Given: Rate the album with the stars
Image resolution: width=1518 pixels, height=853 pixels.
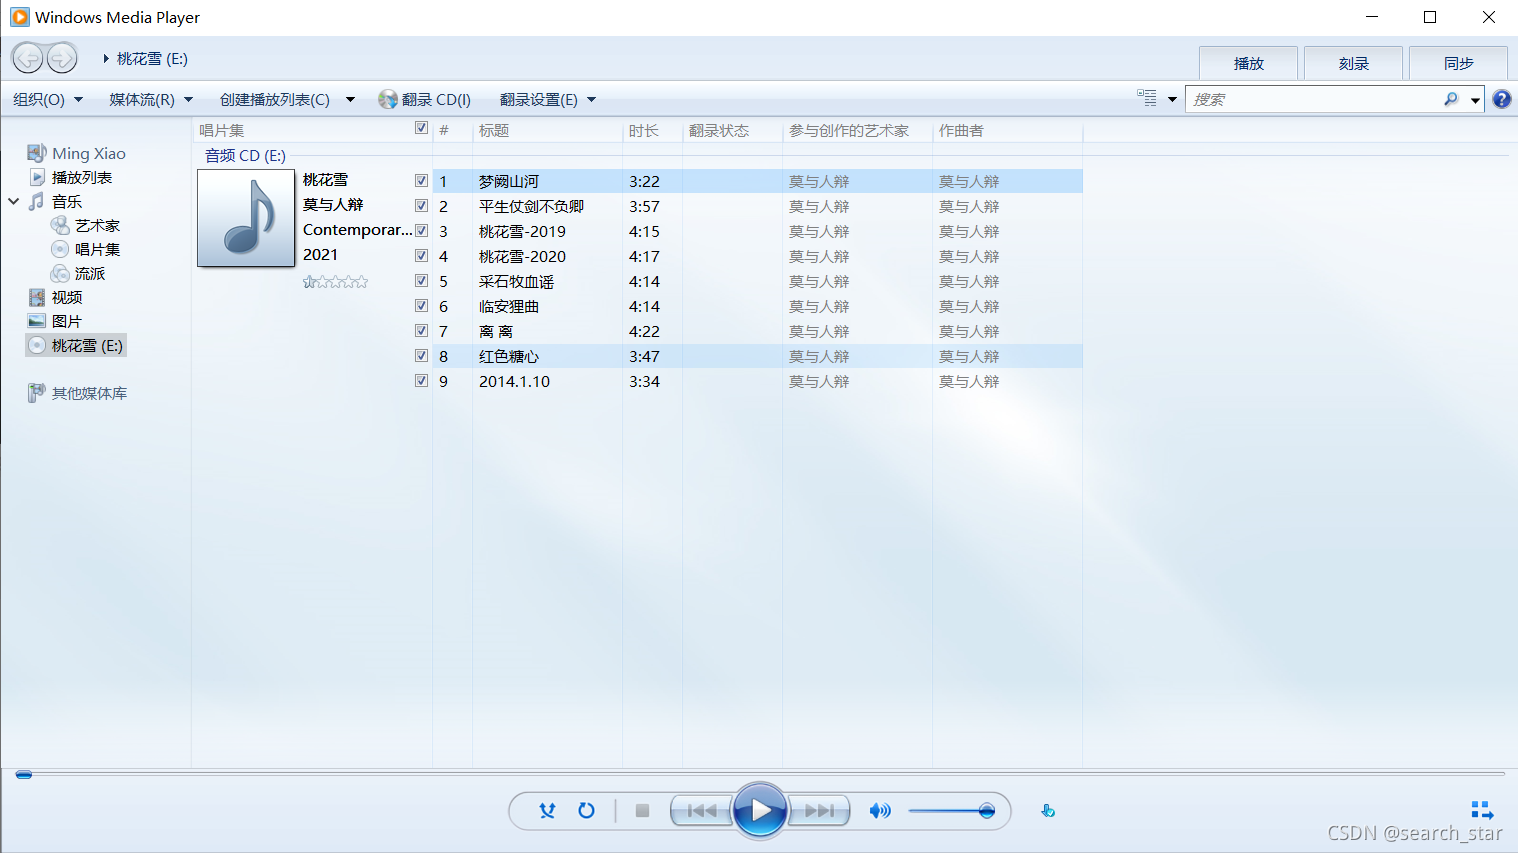Looking at the screenshot, I should 336,282.
